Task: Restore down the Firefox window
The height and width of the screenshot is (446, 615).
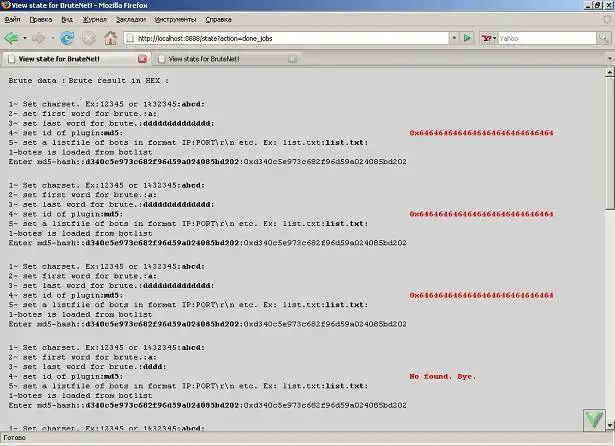Action: (597, 5)
